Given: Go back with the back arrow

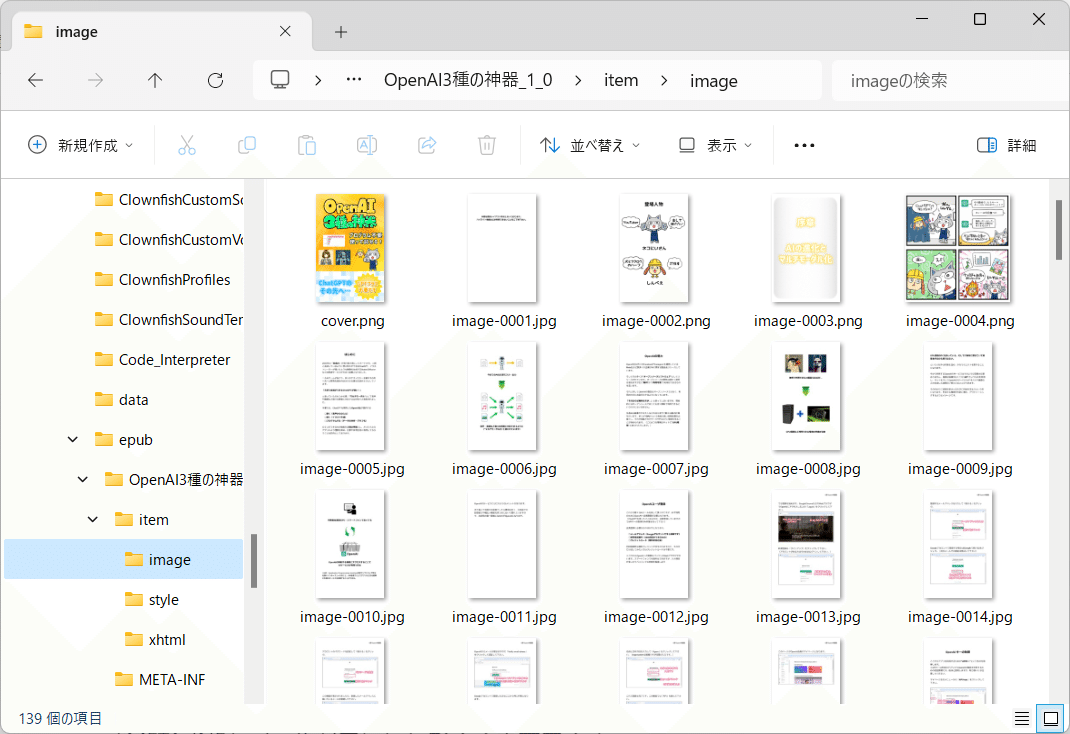Looking at the screenshot, I should point(35,80).
